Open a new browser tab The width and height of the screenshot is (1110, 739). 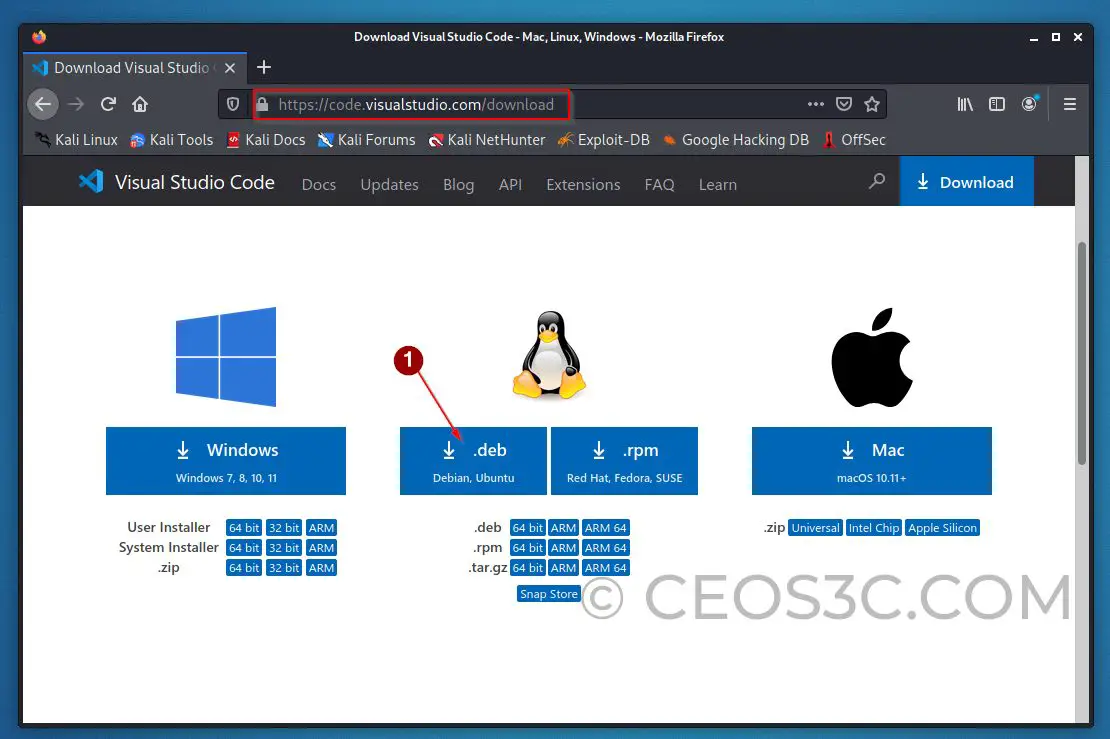[264, 67]
